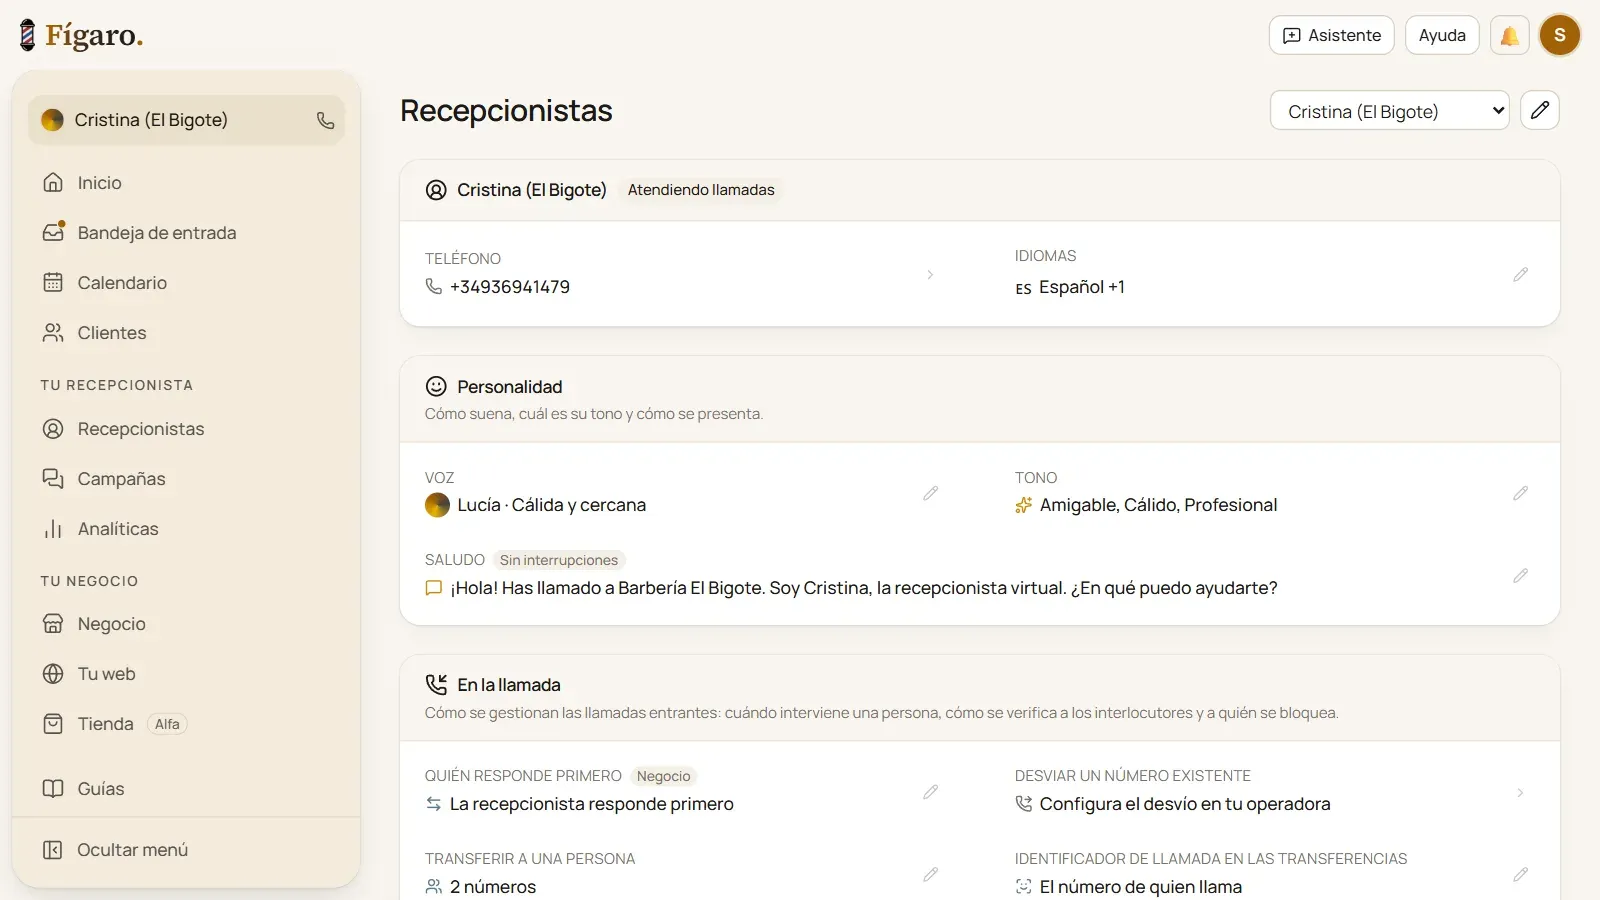
Task: Edit Transferir a una persona pencil icon
Action: click(930, 874)
